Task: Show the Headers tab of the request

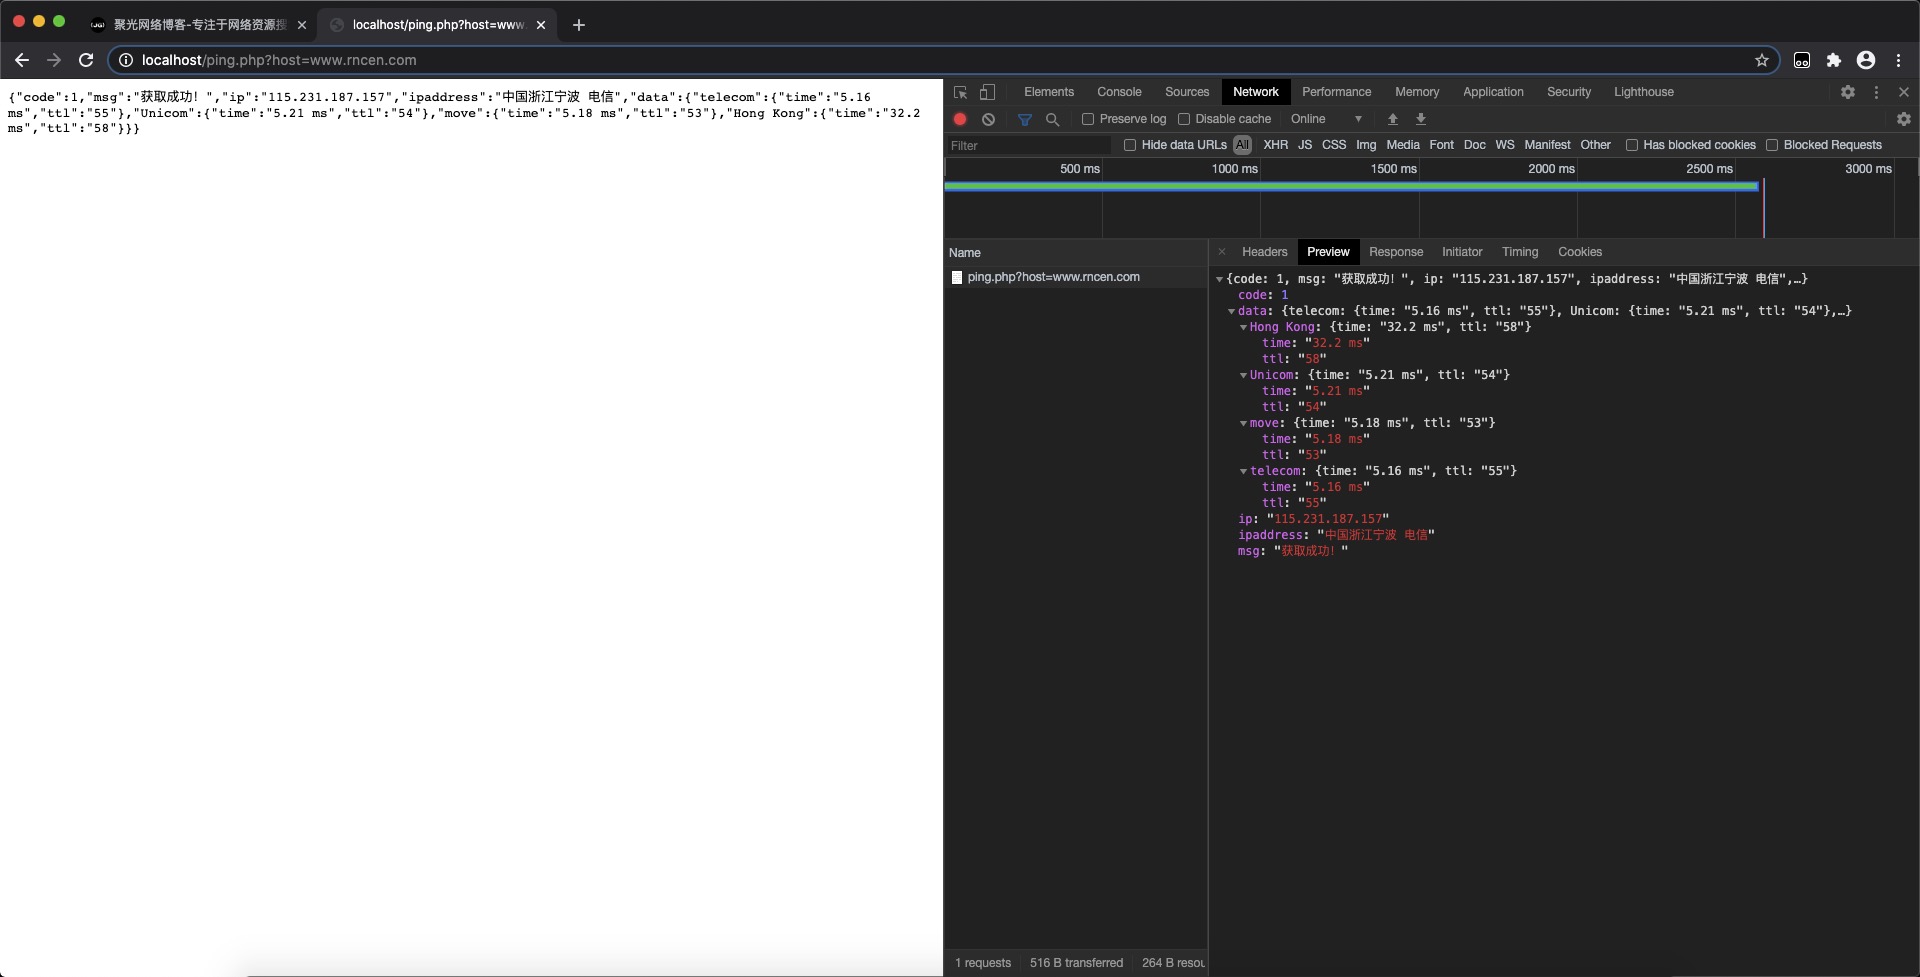Action: click(1264, 252)
